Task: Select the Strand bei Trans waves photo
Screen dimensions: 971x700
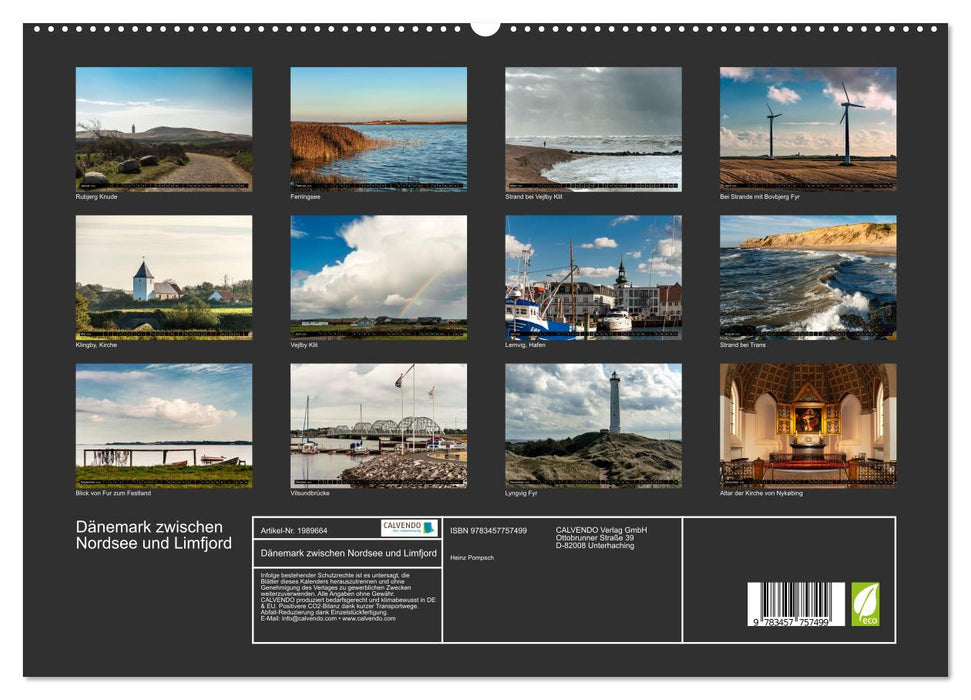Action: 805,279
